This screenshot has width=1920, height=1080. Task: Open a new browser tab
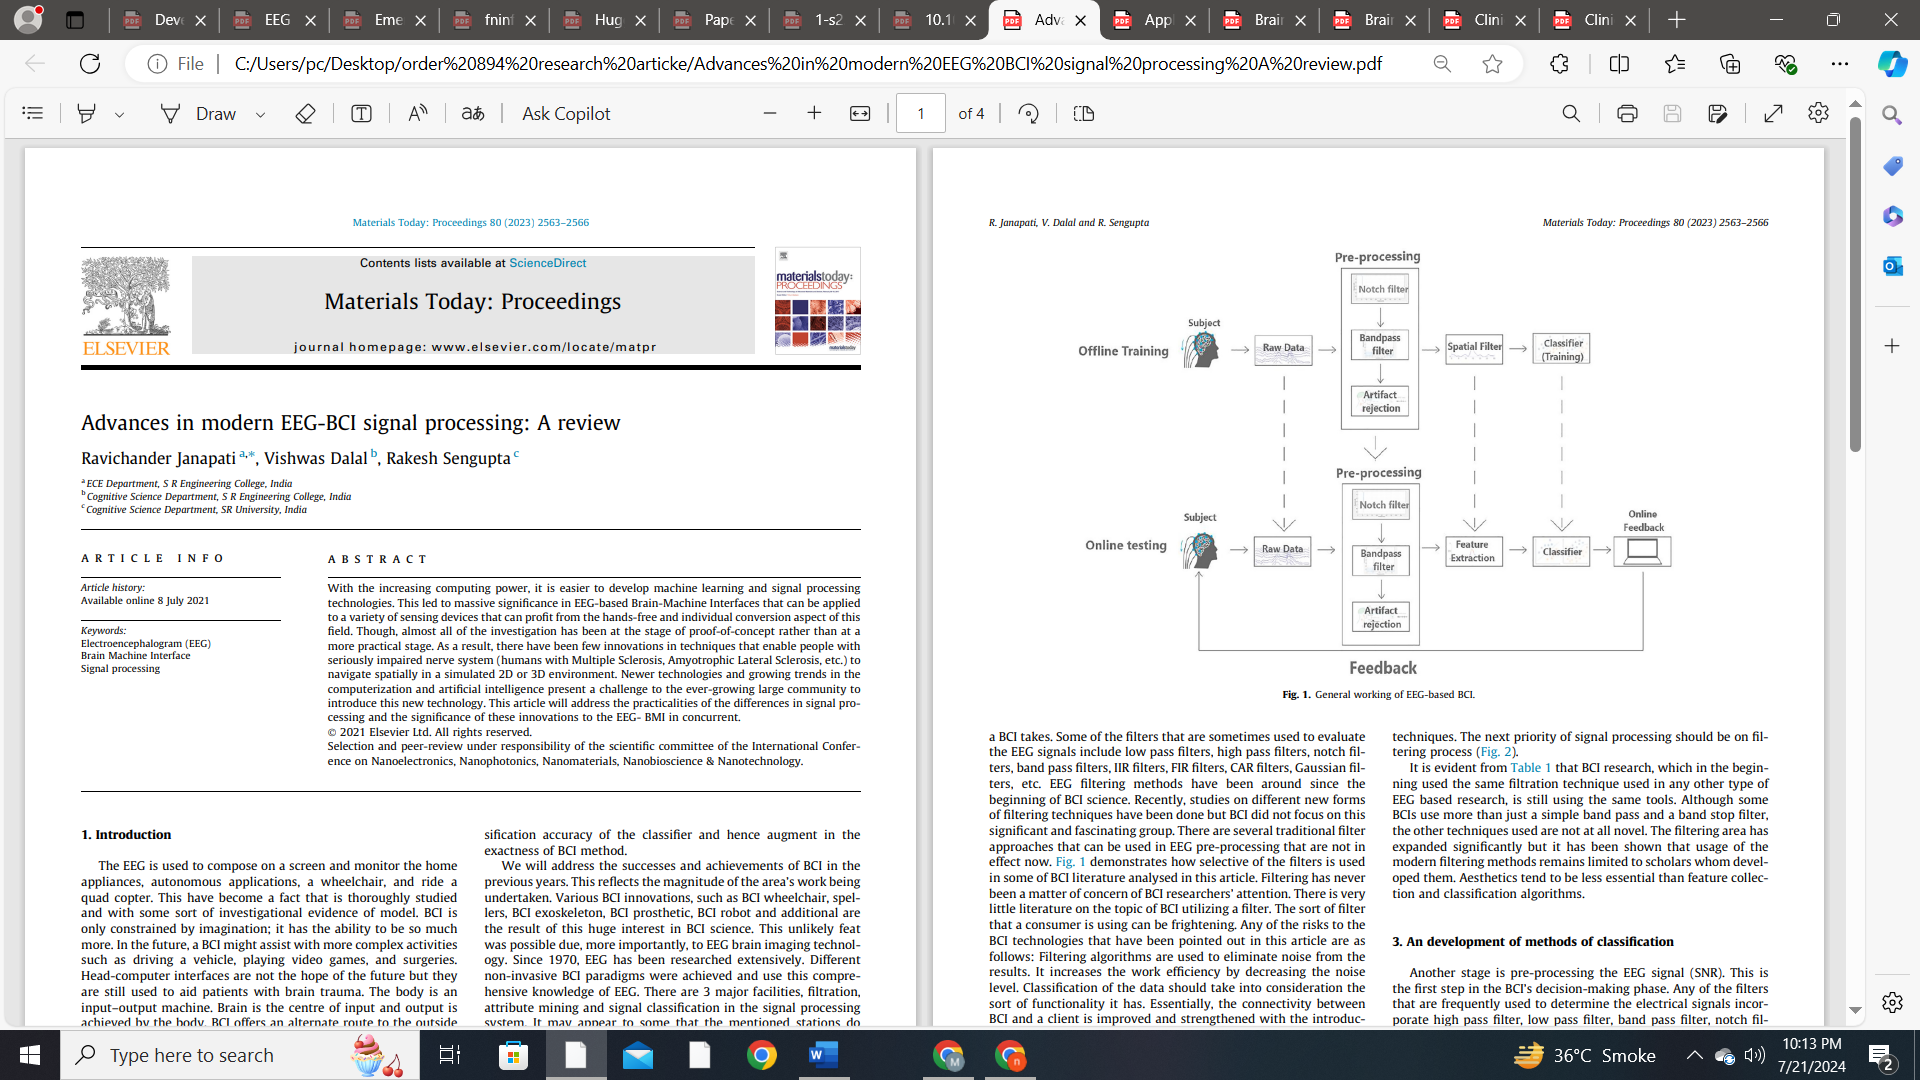pyautogui.click(x=1677, y=20)
